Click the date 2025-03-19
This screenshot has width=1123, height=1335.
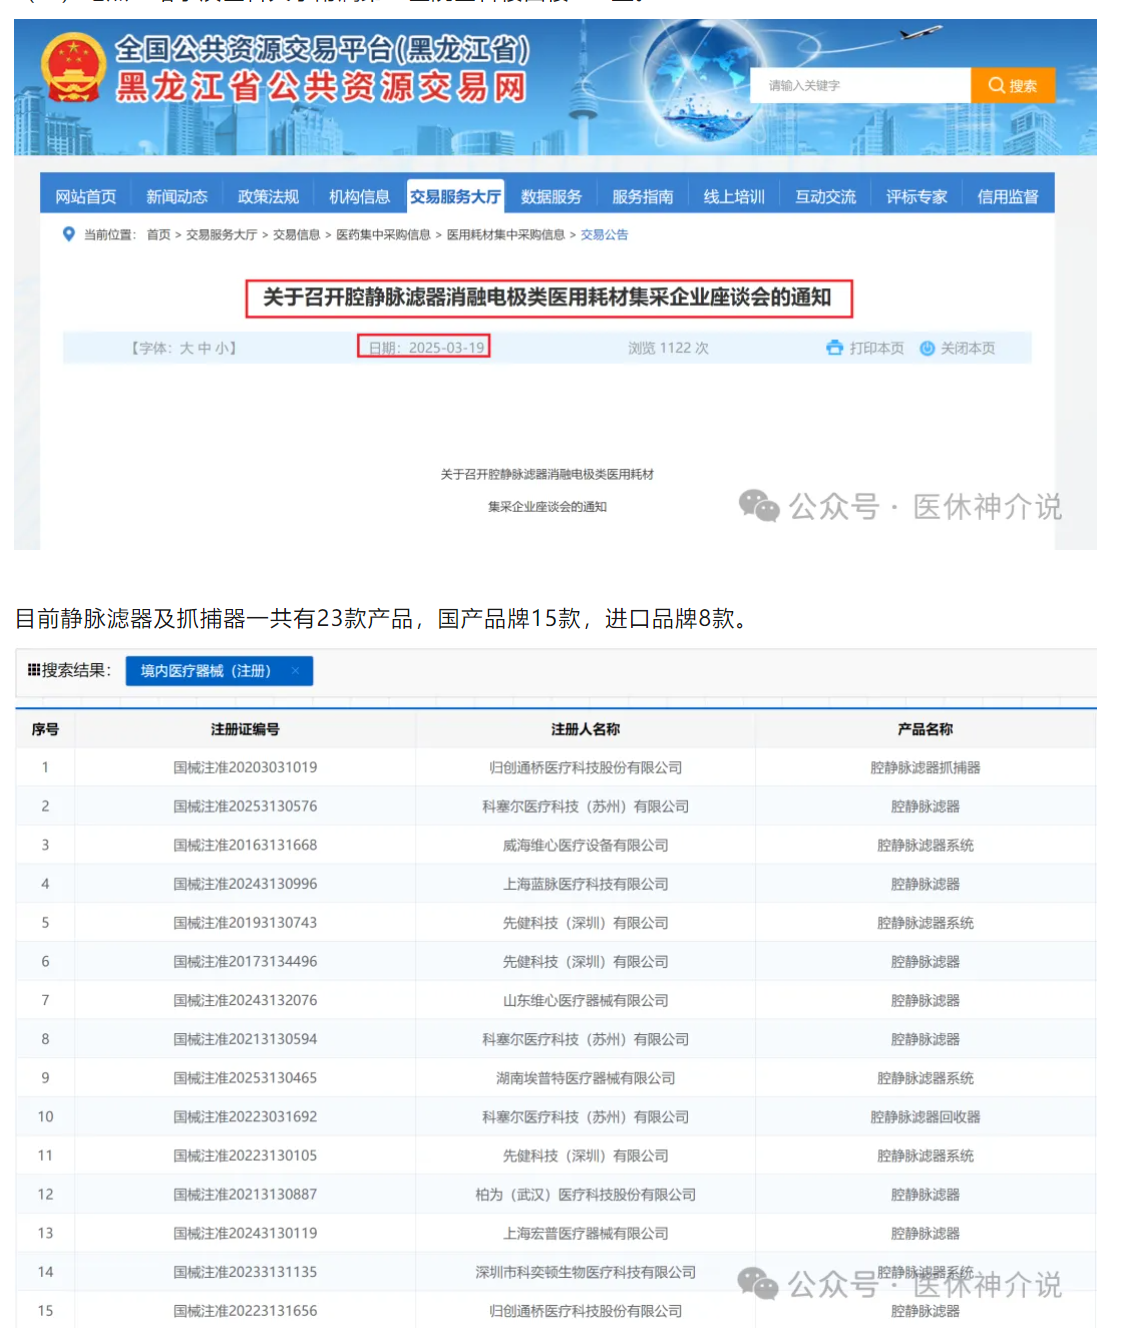click(447, 348)
